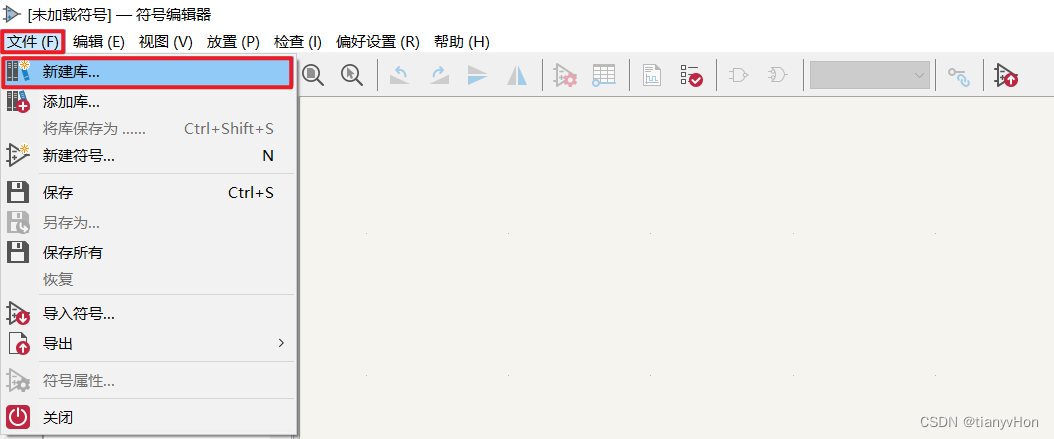Image resolution: width=1054 pixels, height=439 pixels.
Task: Click 保存 in the file menu
Action: pos(149,193)
